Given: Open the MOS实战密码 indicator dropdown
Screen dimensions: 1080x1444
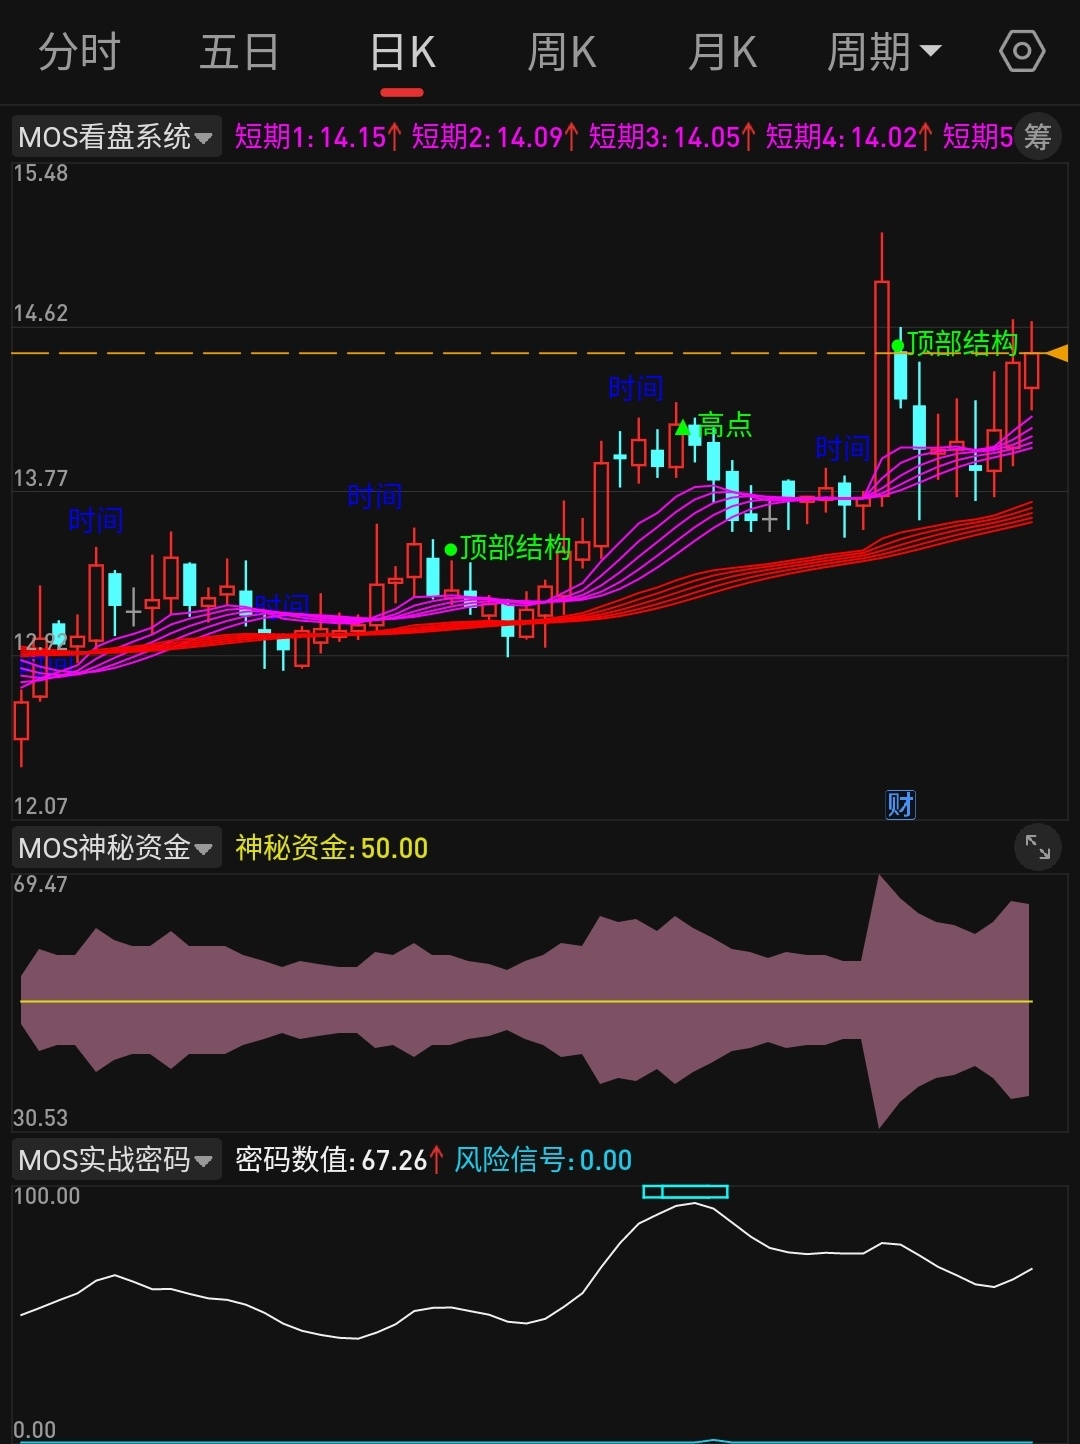Looking at the screenshot, I should tap(116, 1160).
